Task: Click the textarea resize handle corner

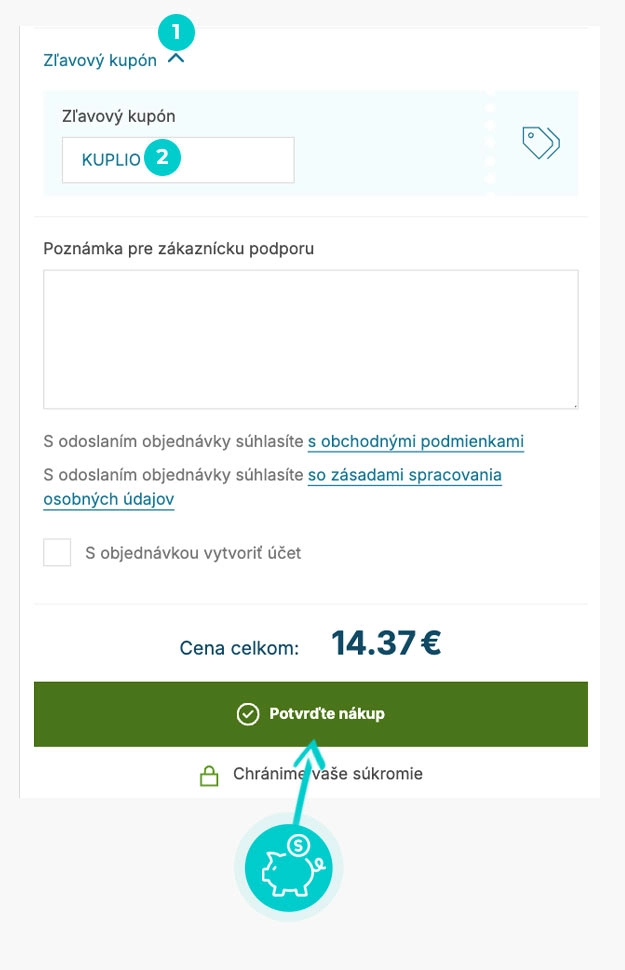Action: [x=574, y=404]
